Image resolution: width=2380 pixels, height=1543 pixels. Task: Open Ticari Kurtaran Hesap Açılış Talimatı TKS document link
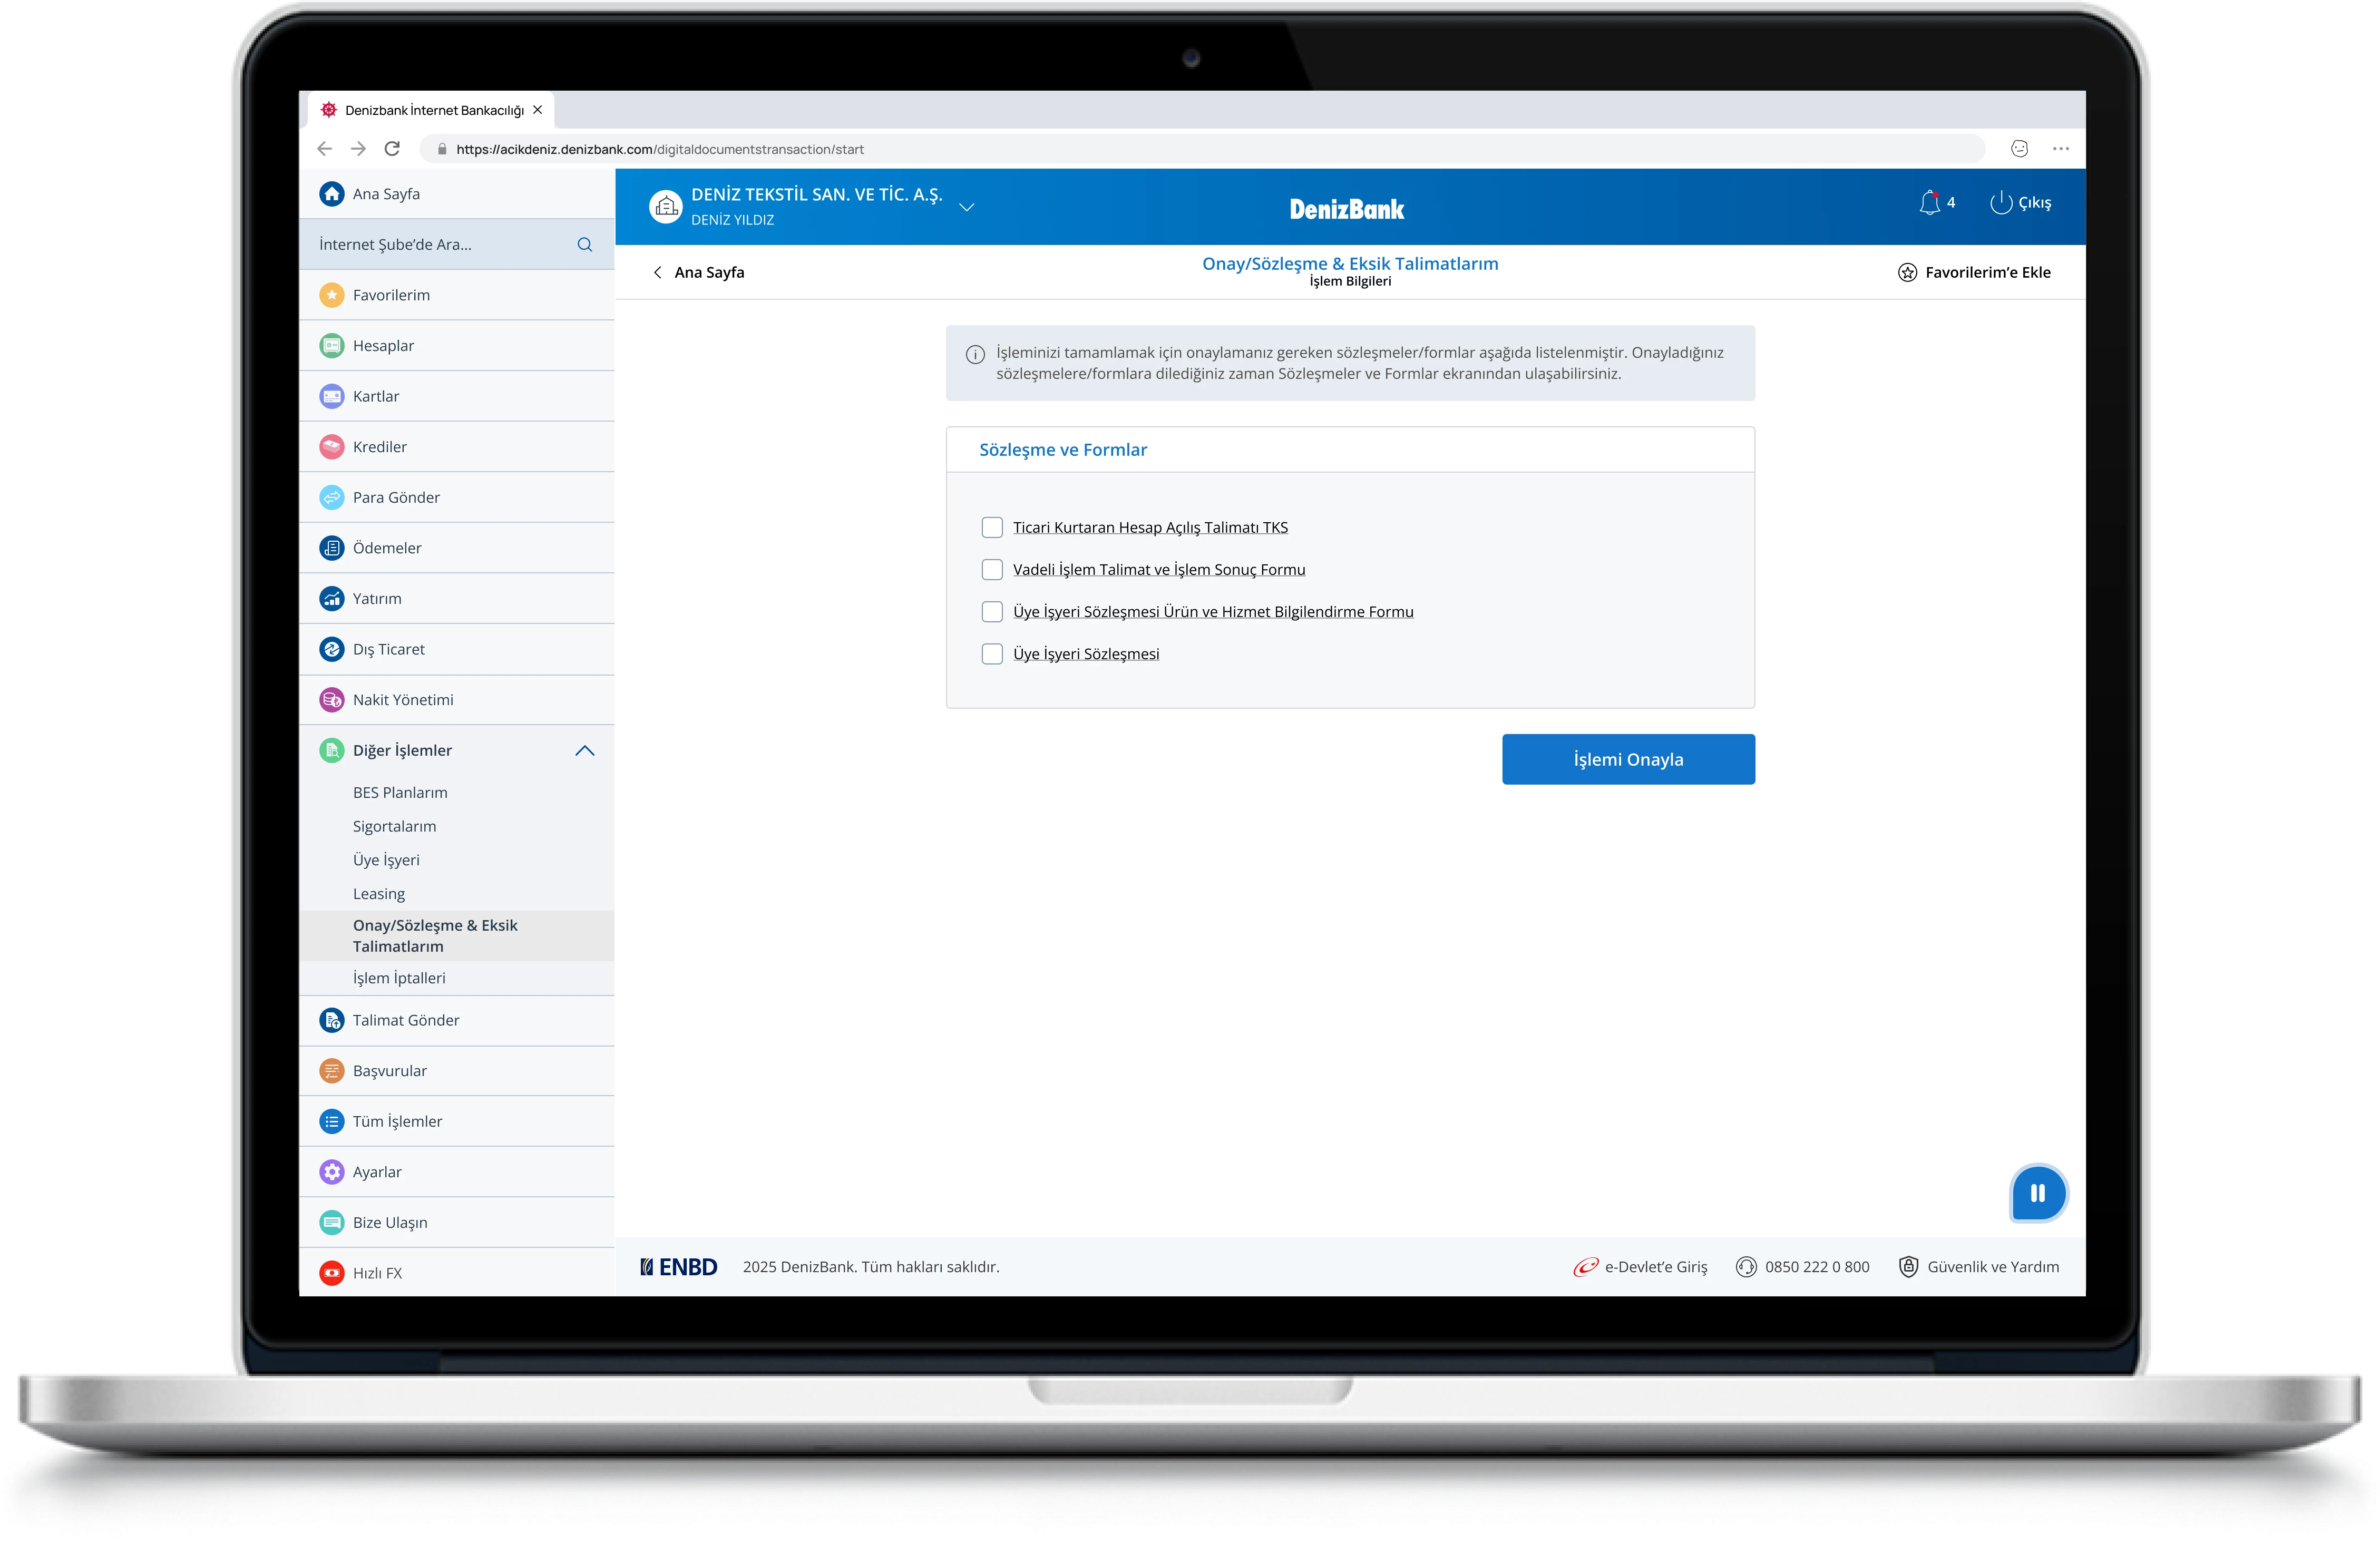pyautogui.click(x=1150, y=528)
